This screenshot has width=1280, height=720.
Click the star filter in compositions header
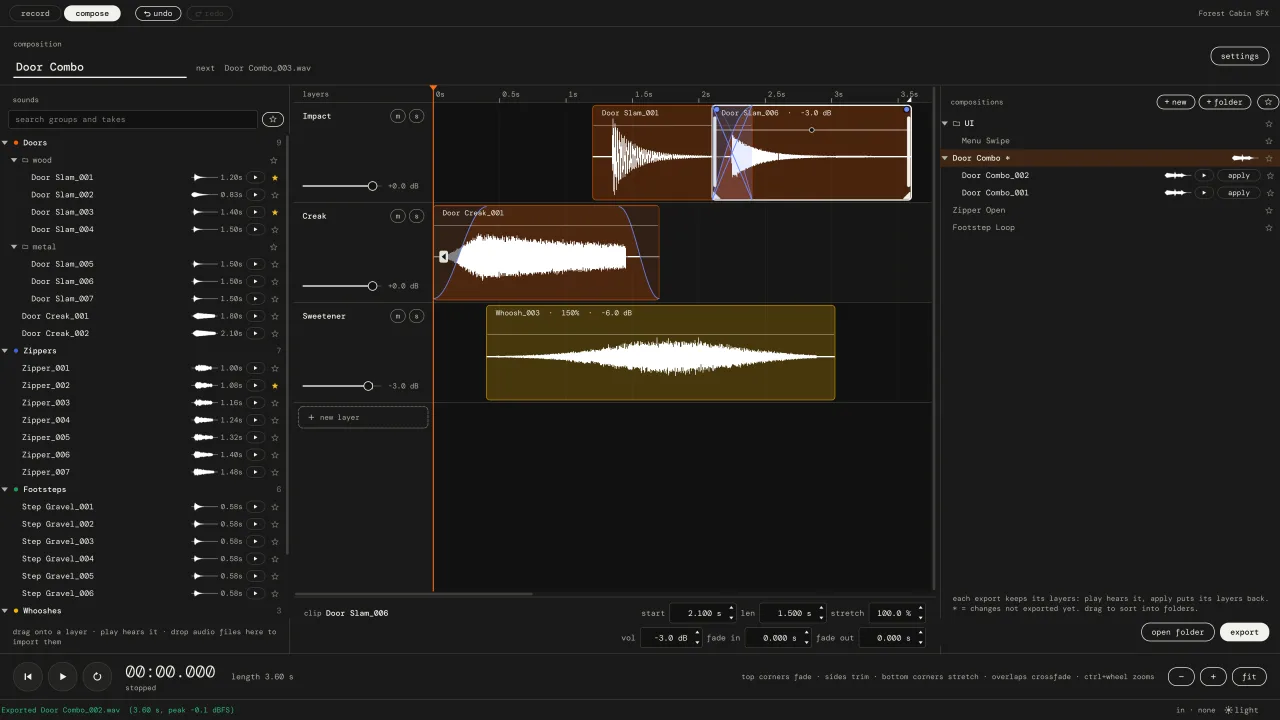tap(1267, 102)
